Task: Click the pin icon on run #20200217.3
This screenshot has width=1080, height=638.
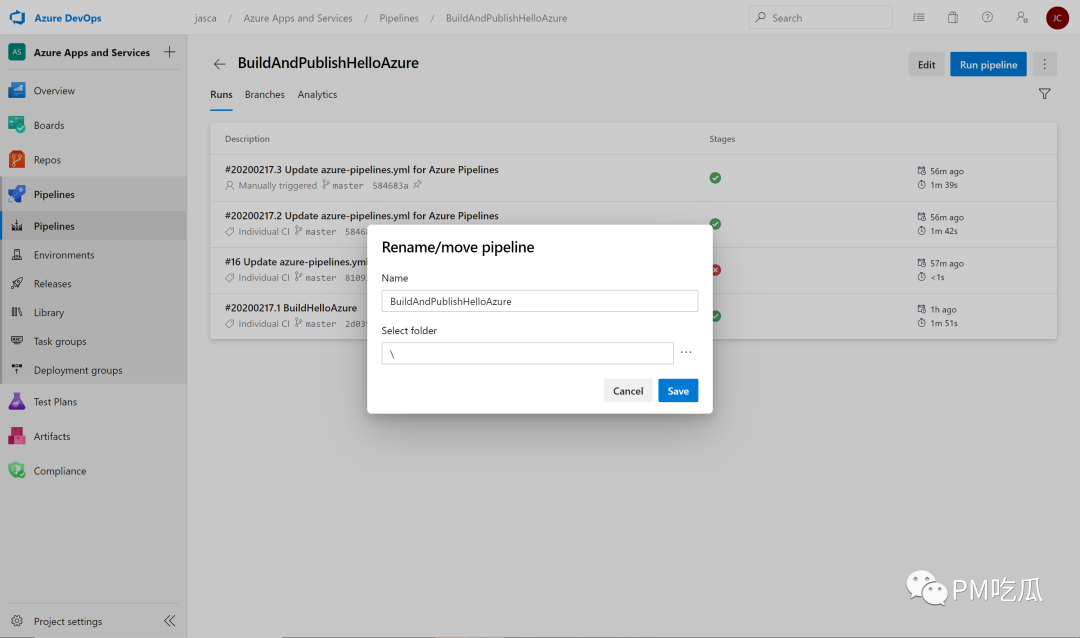Action: pos(417,185)
